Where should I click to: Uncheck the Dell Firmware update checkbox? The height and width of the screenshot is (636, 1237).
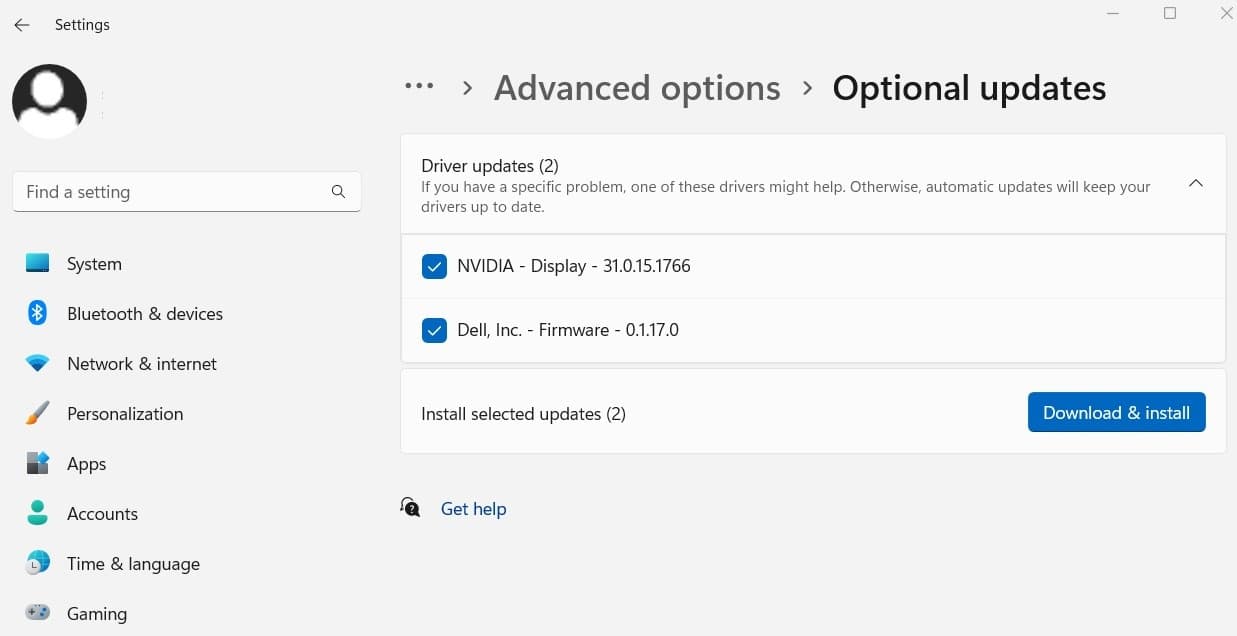434,330
